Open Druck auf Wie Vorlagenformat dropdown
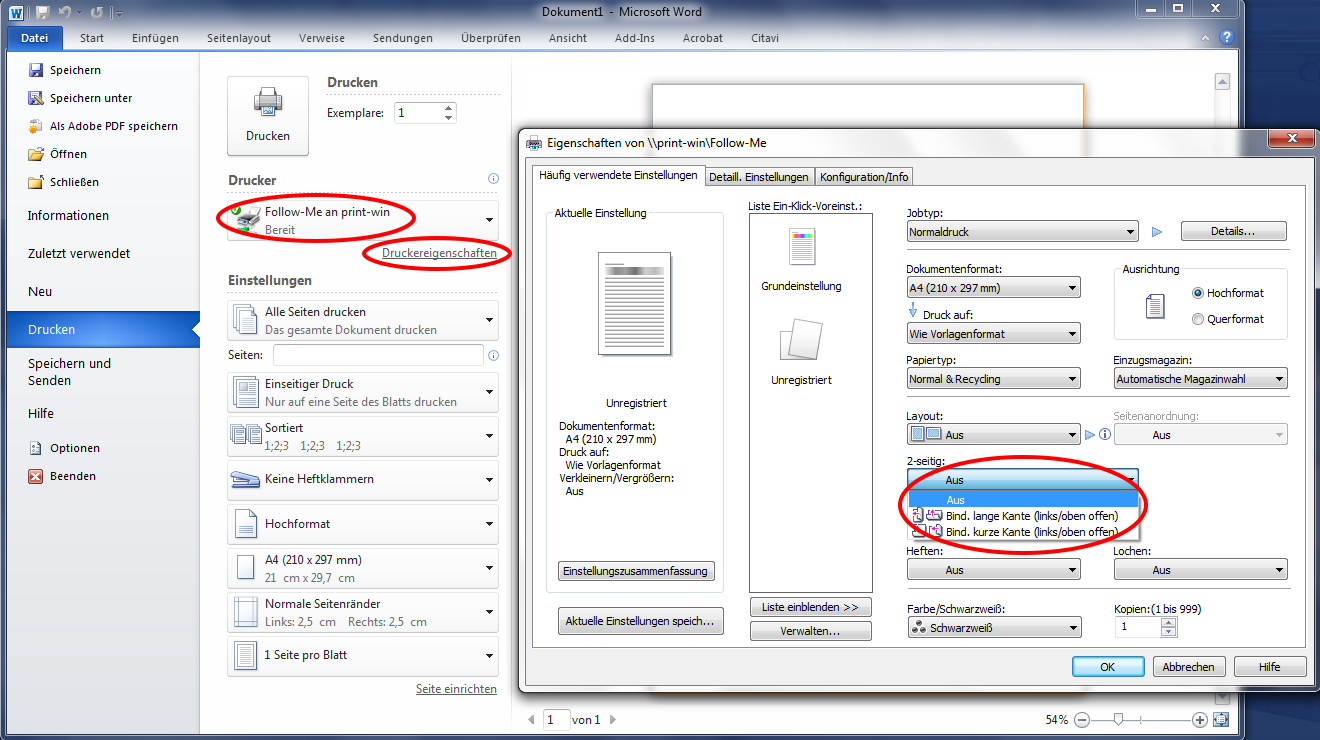1320x740 pixels. point(993,334)
